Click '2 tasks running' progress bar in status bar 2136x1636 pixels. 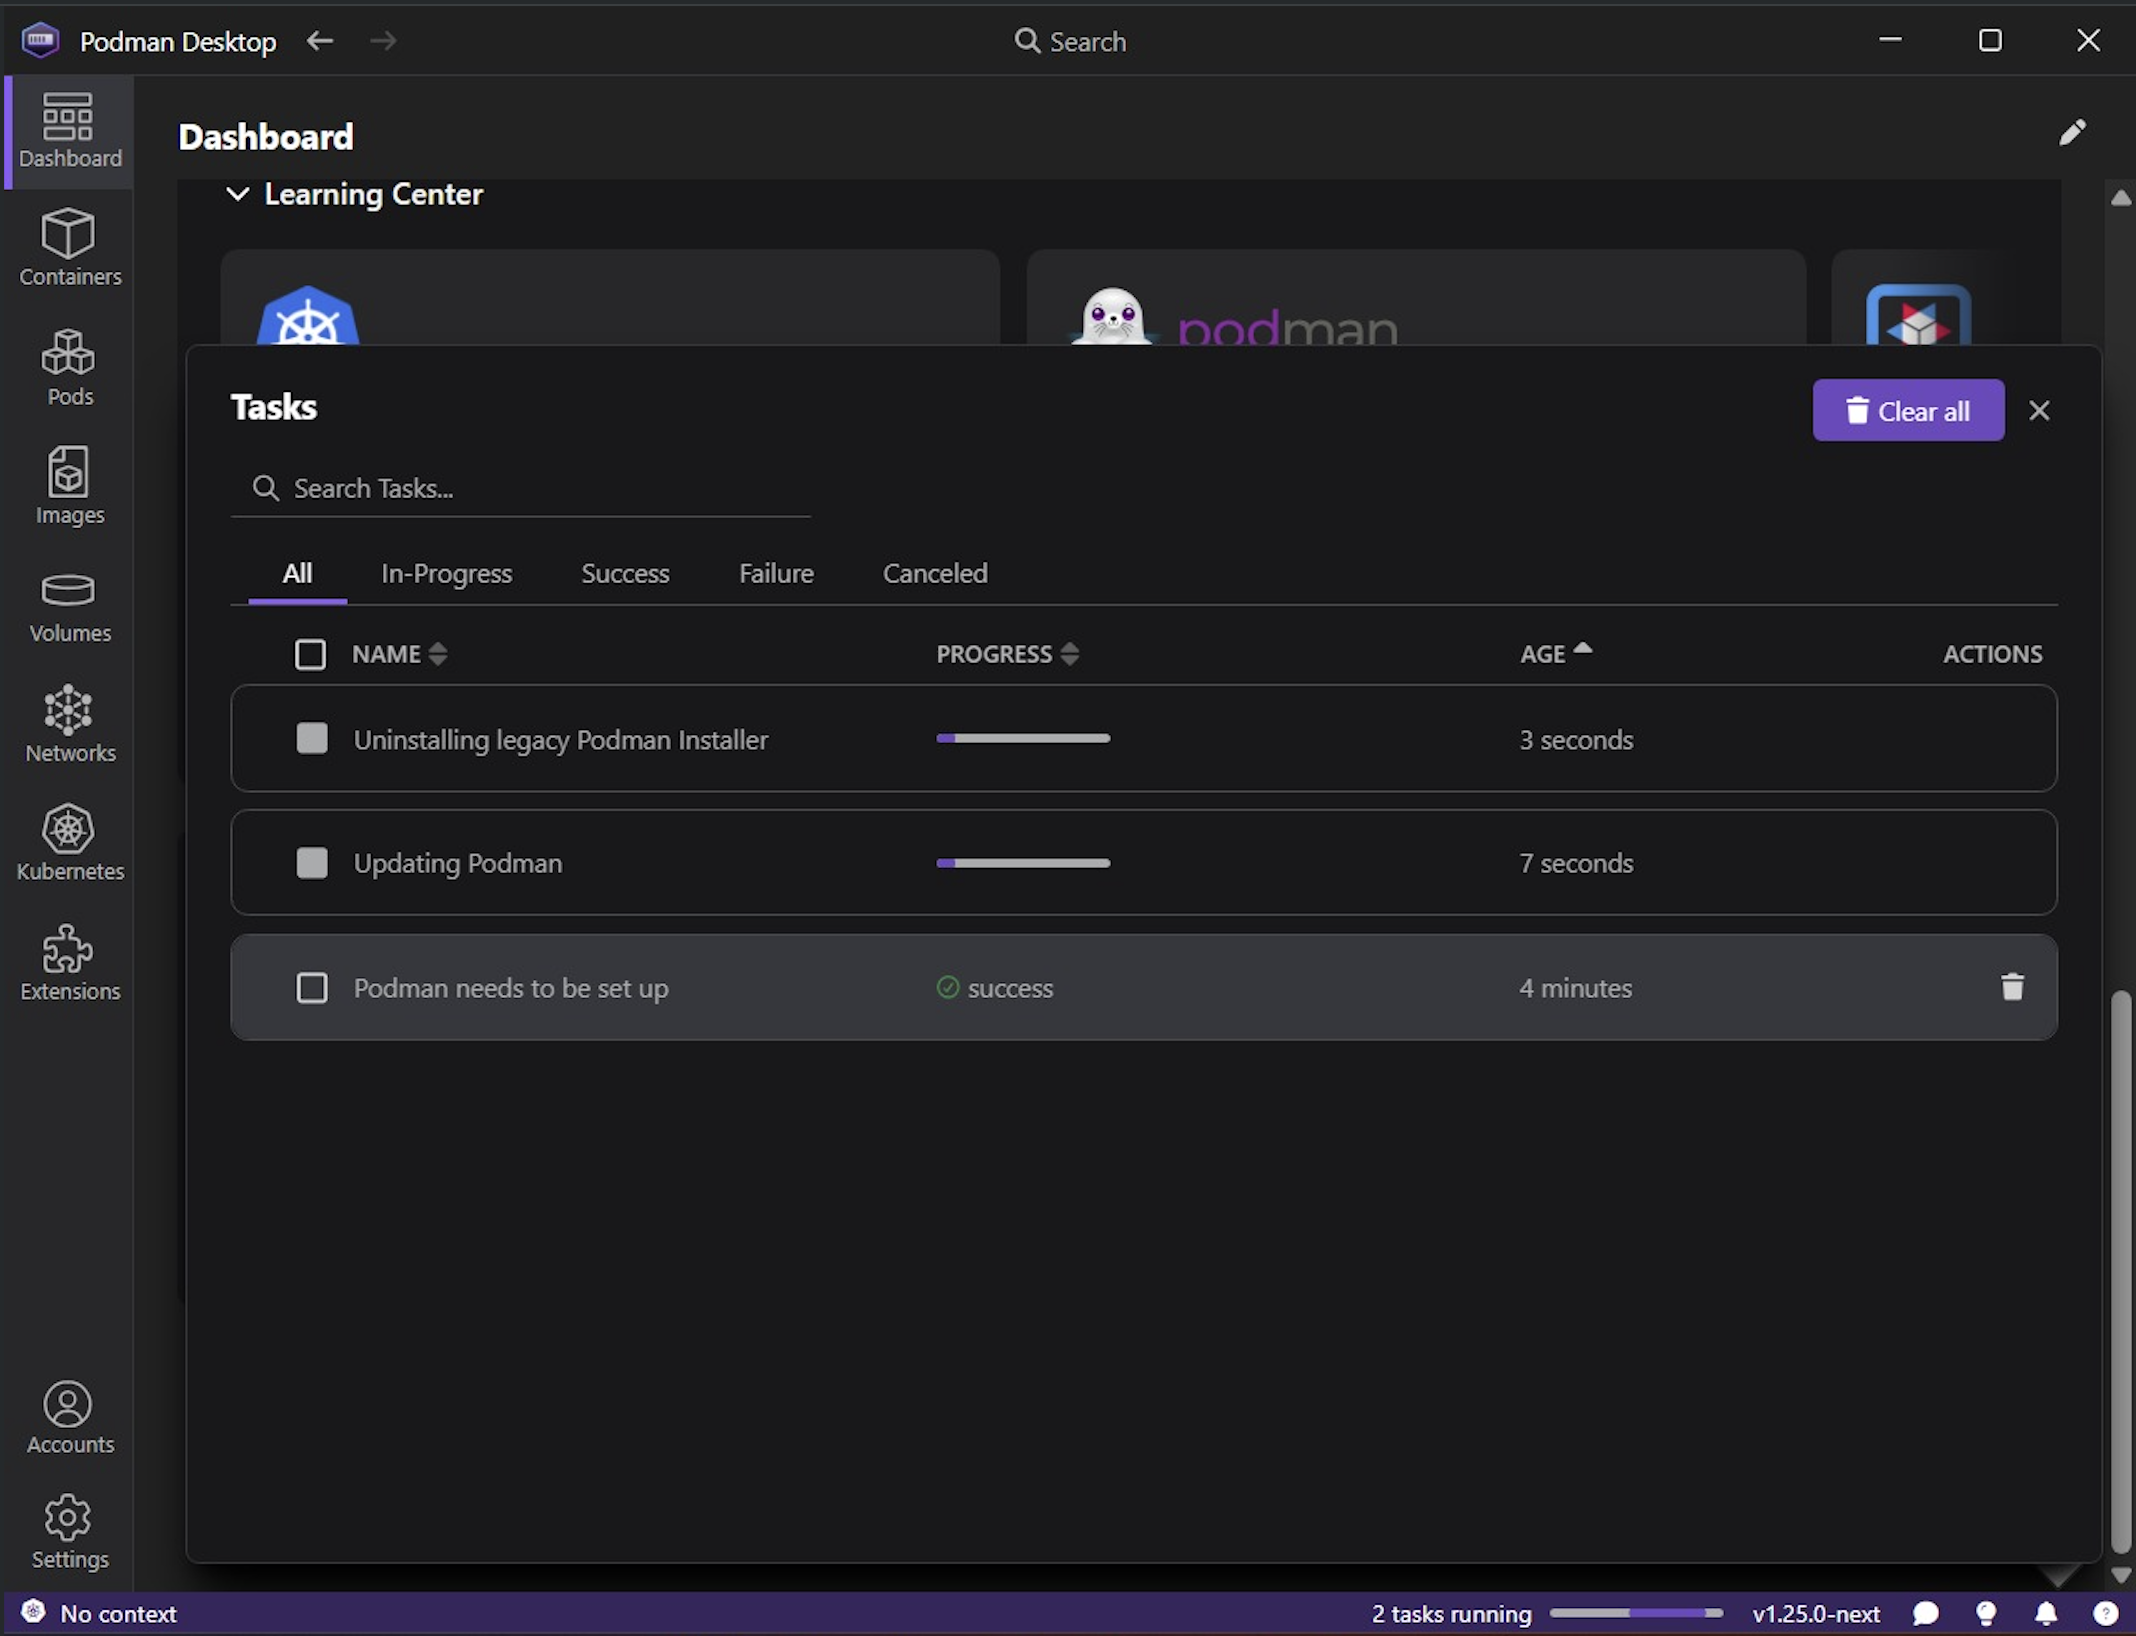(x=1636, y=1613)
